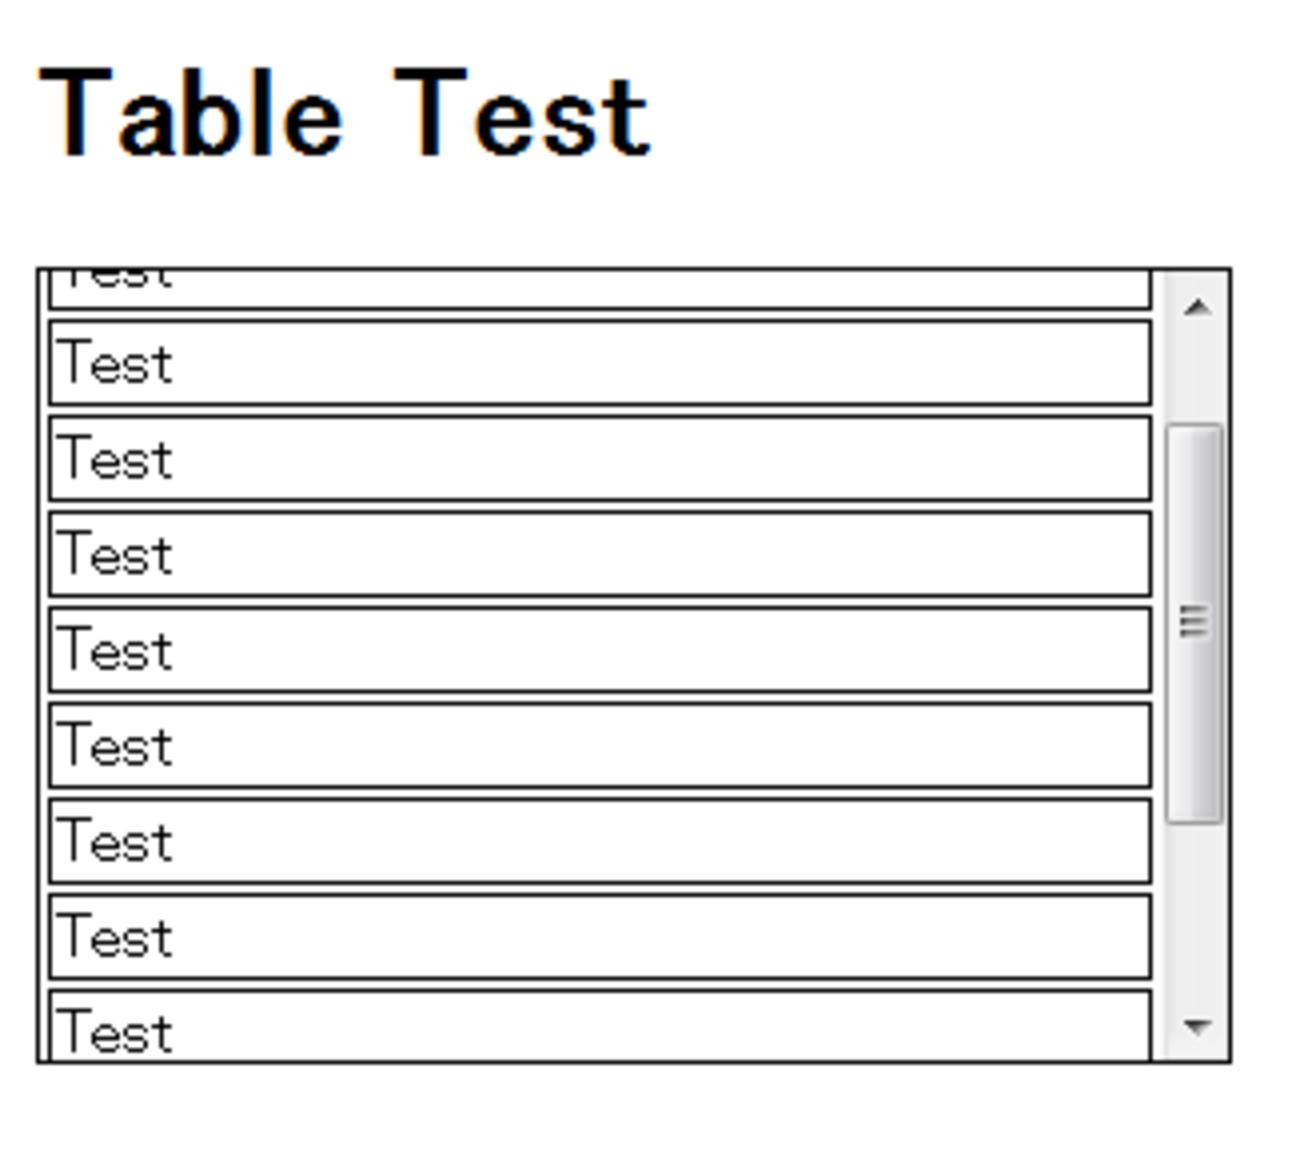Select the first fully visible Test row
Image resolution: width=1300 pixels, height=1160 pixels.
click(600, 363)
